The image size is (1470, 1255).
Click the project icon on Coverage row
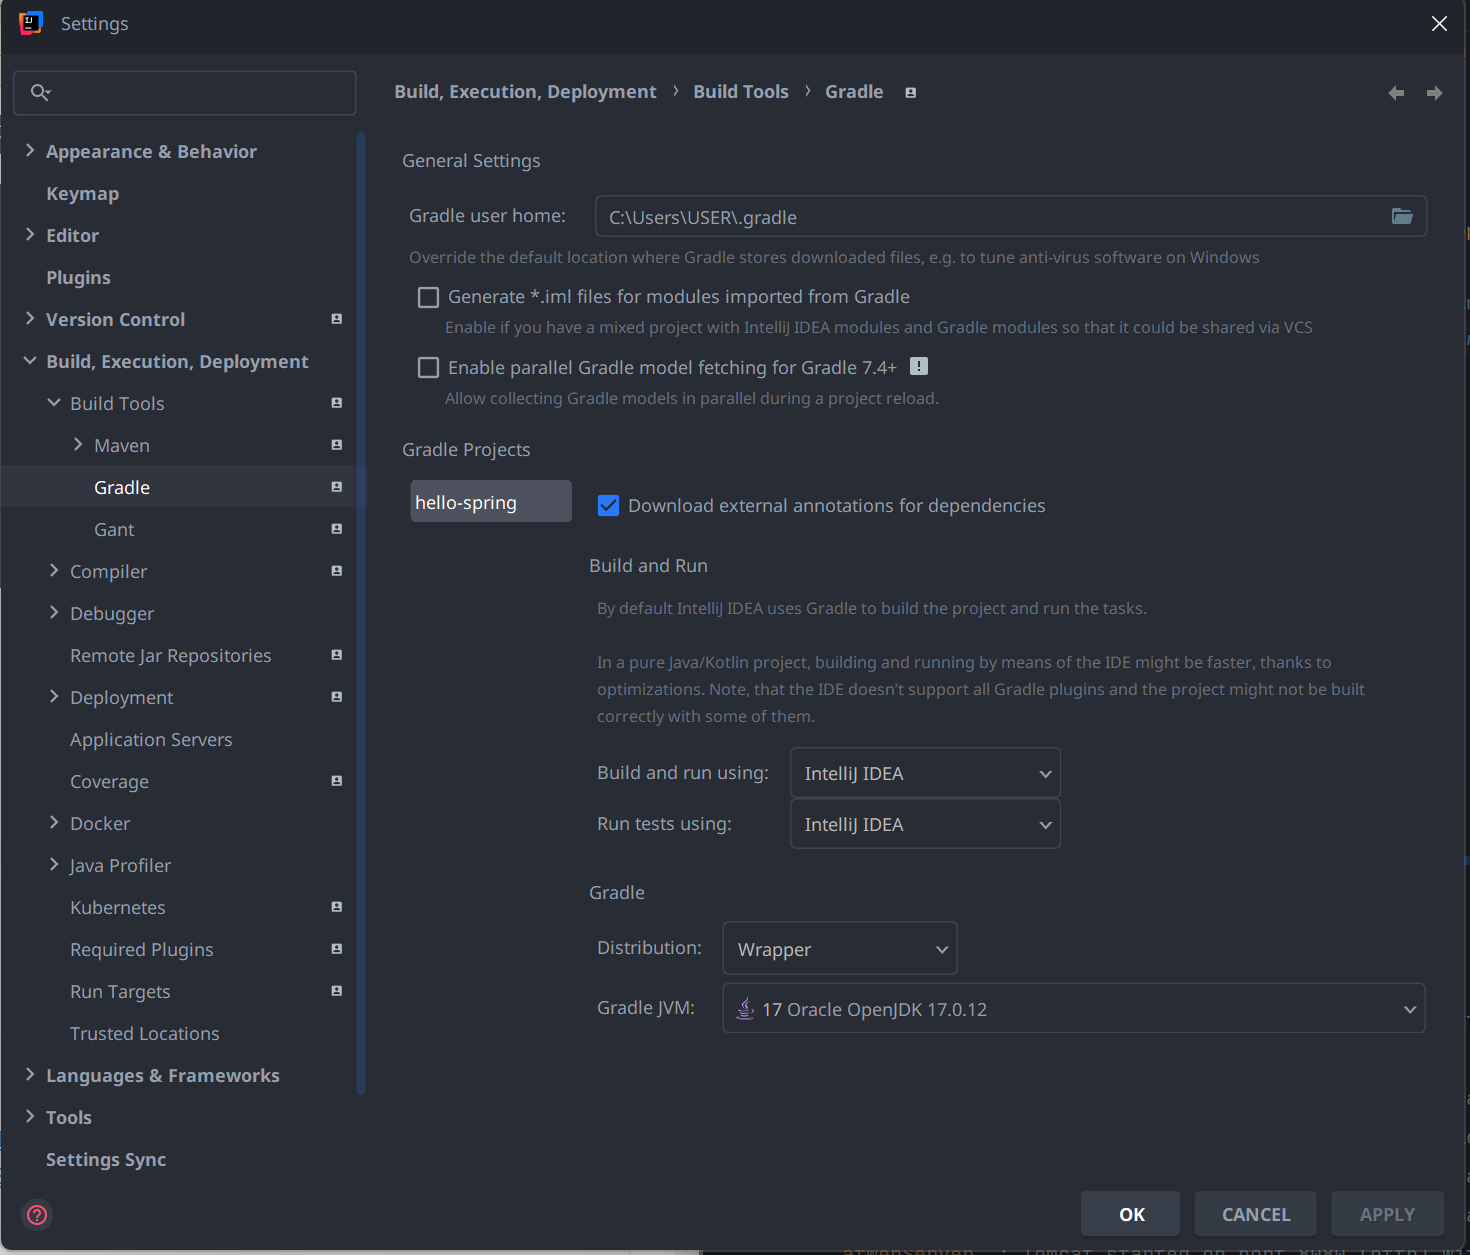point(337,781)
